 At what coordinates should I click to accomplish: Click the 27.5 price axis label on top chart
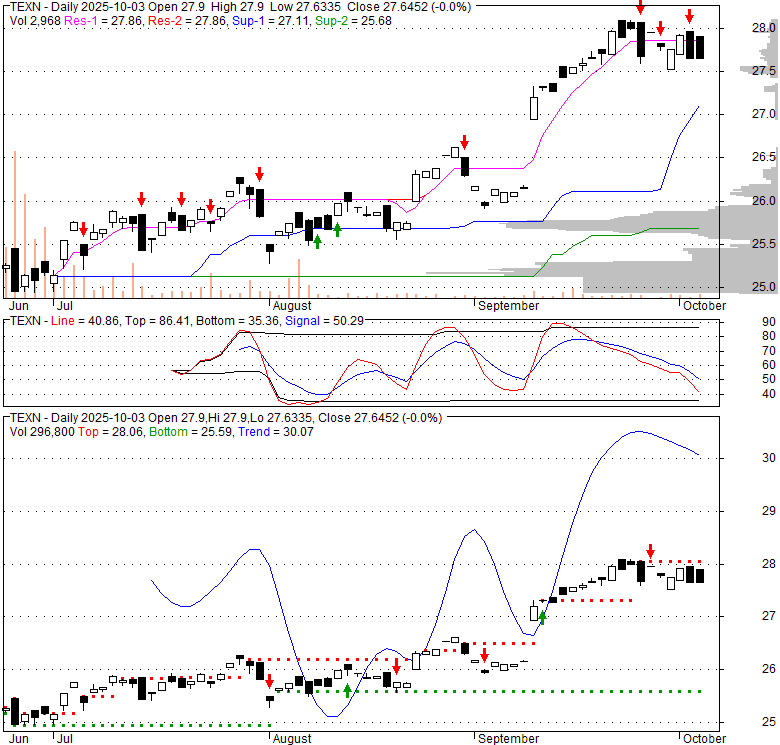tap(764, 71)
